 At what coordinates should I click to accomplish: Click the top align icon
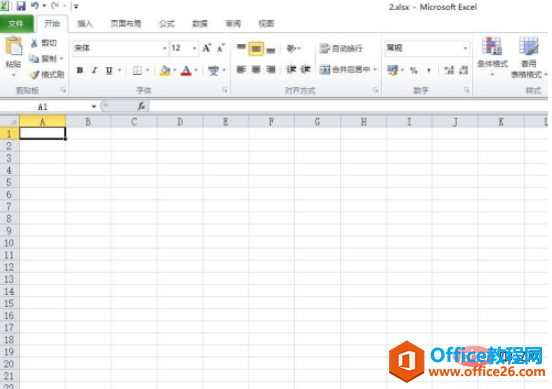[x=241, y=48]
